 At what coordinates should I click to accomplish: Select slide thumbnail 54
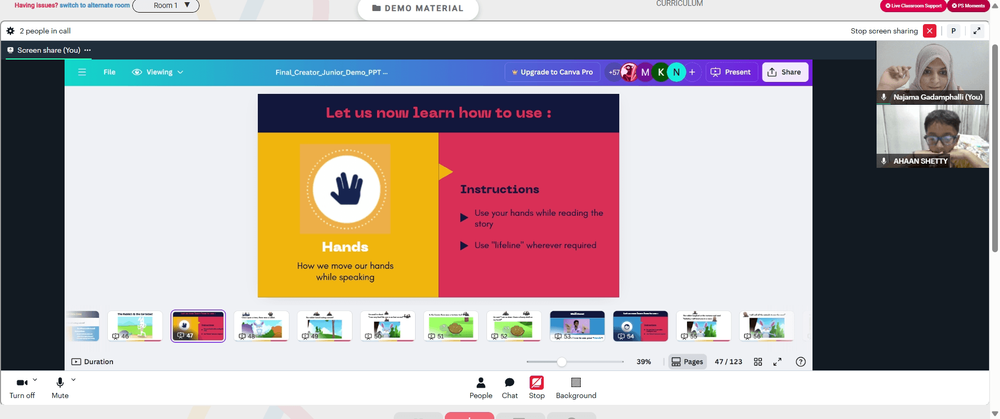click(640, 326)
